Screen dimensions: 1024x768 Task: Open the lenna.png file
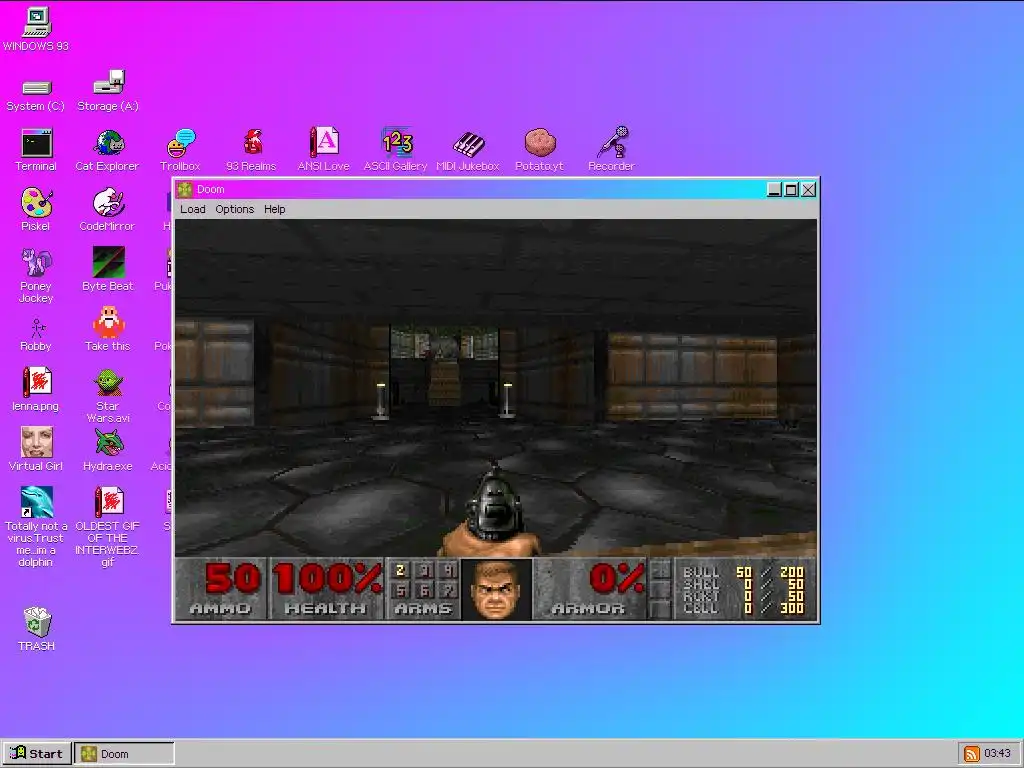click(36, 389)
